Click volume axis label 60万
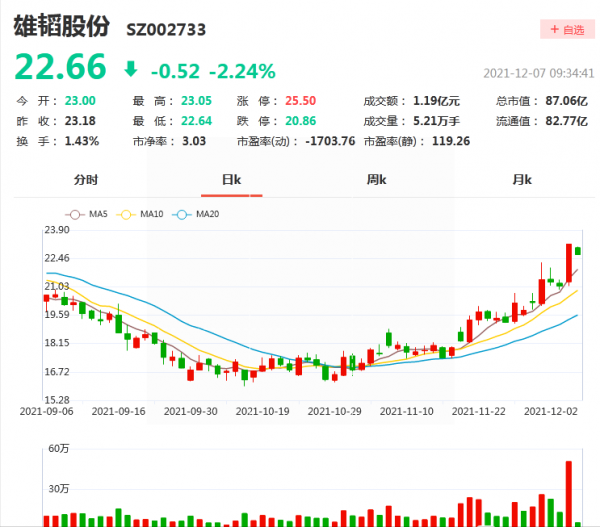This screenshot has height=527, width=600. [59, 449]
